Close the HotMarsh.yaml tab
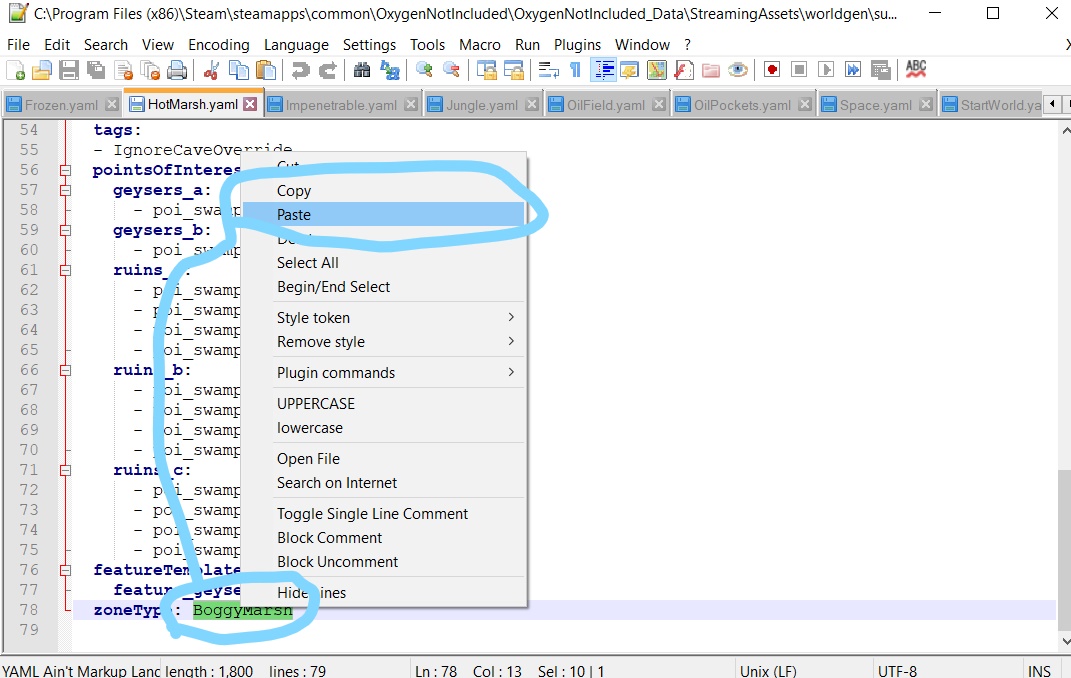This screenshot has height=678, width=1071. 250,104
